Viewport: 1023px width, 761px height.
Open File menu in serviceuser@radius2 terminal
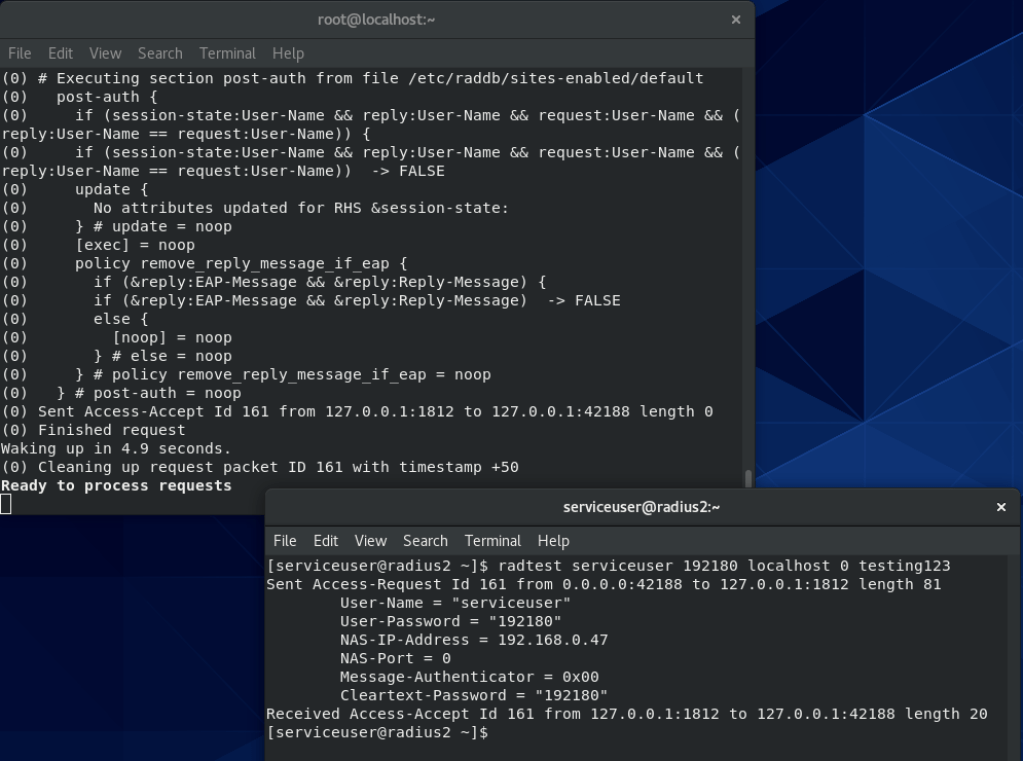click(x=285, y=541)
